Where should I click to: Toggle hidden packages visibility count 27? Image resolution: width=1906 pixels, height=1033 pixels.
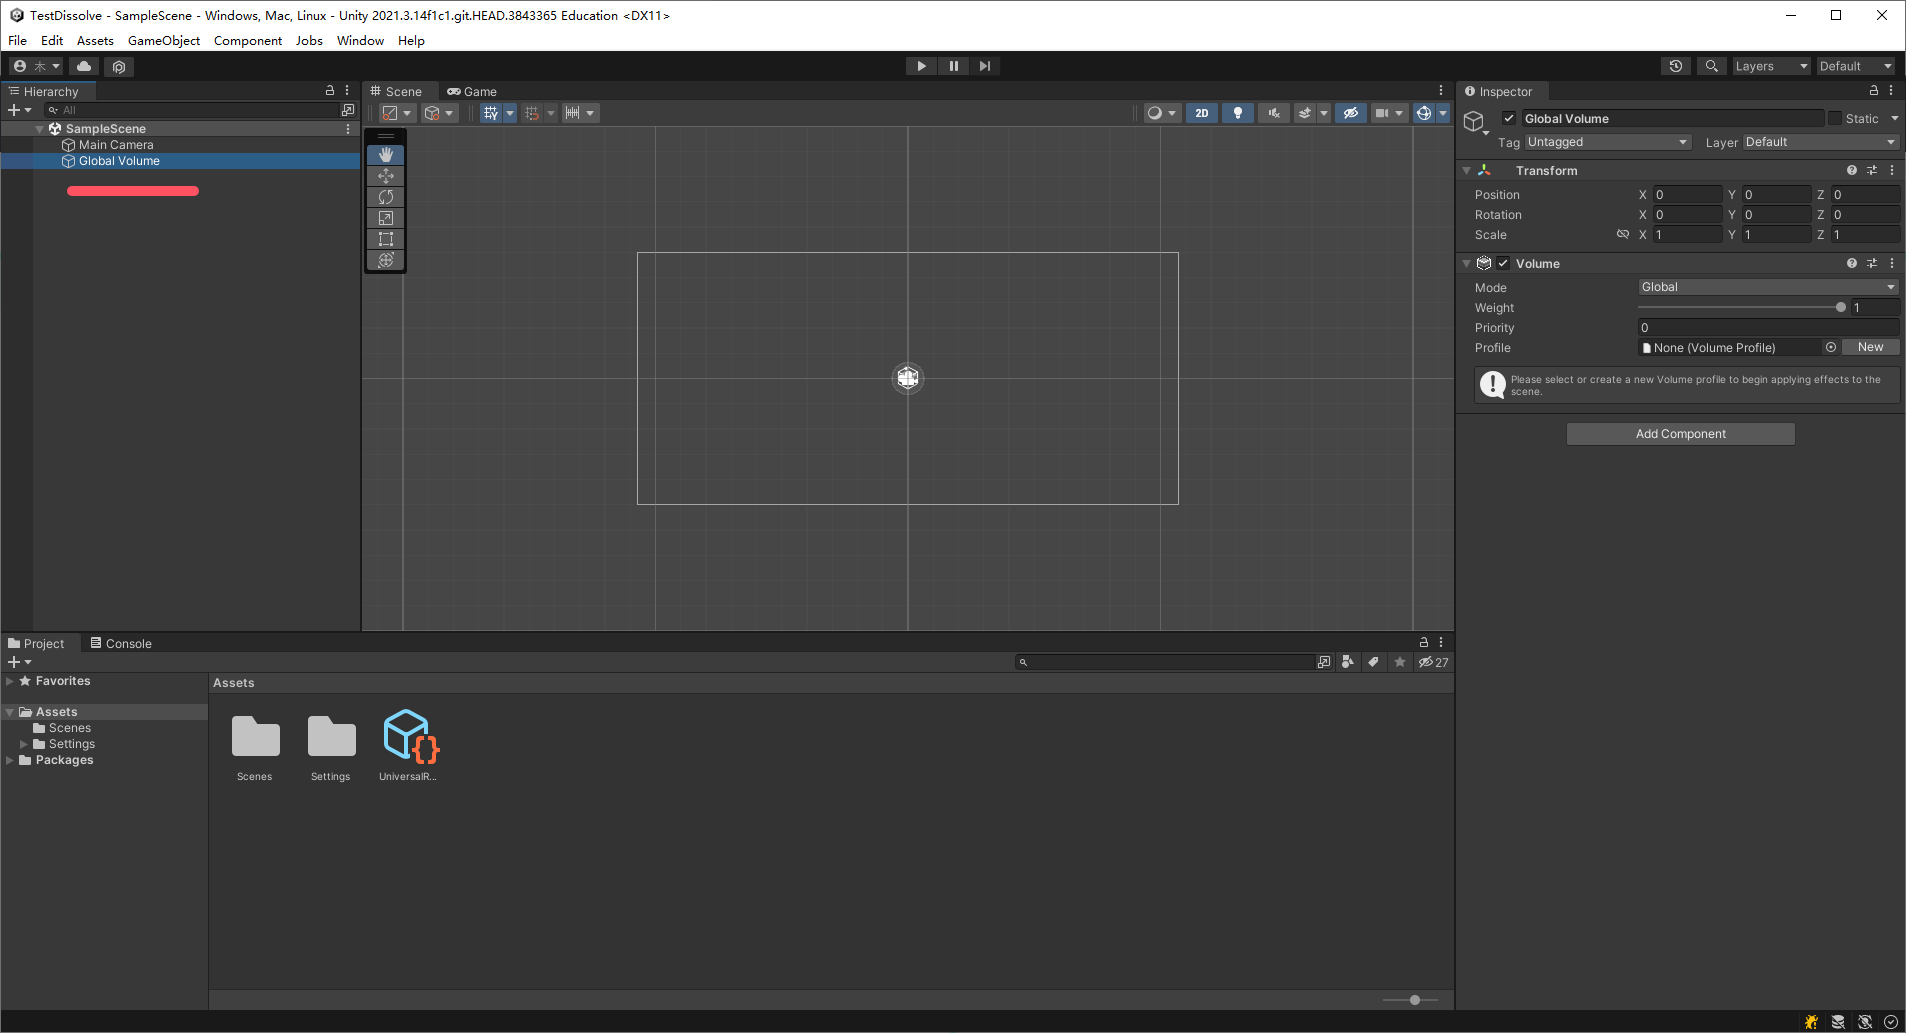[x=1433, y=662]
